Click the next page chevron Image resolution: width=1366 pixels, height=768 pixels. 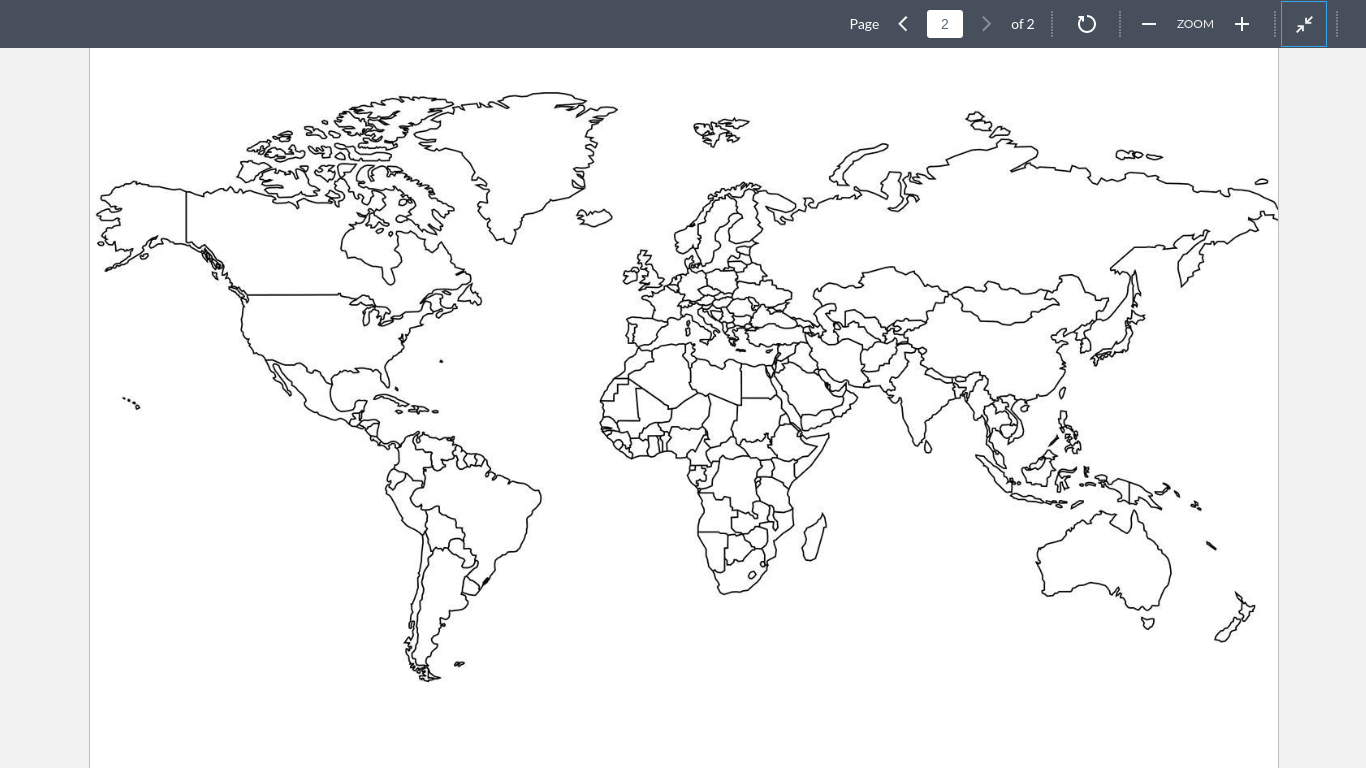987,24
